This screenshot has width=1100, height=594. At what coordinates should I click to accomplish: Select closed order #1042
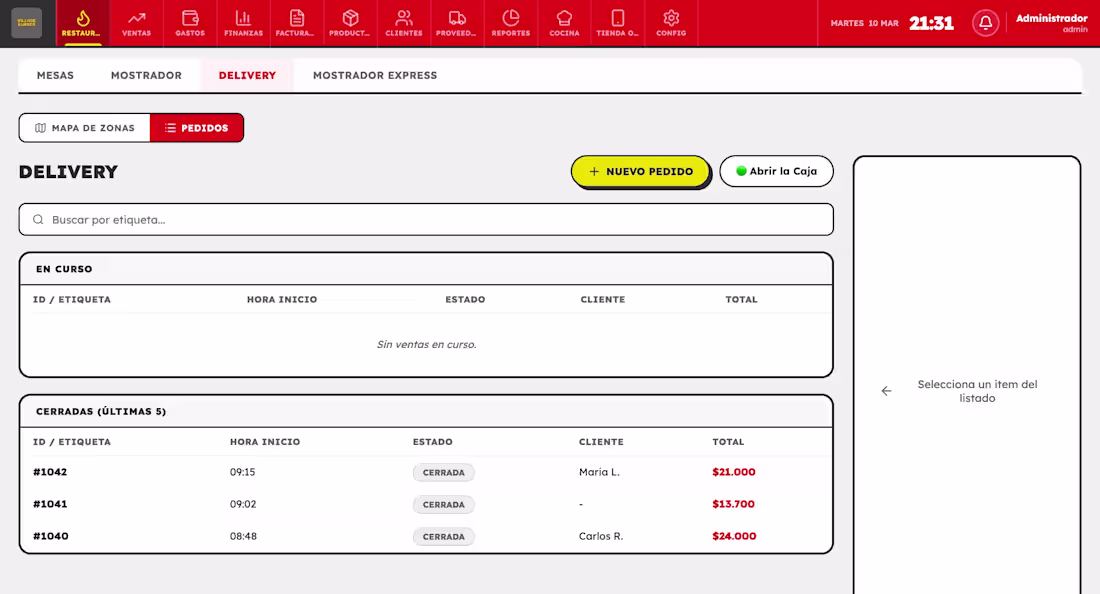426,472
